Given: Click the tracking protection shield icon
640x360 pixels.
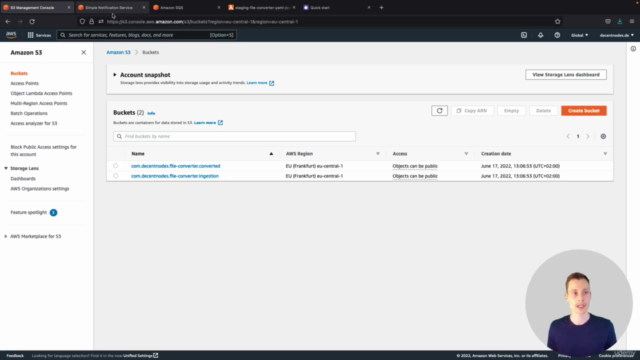Looking at the screenshot, I should pyautogui.click(x=82, y=21).
